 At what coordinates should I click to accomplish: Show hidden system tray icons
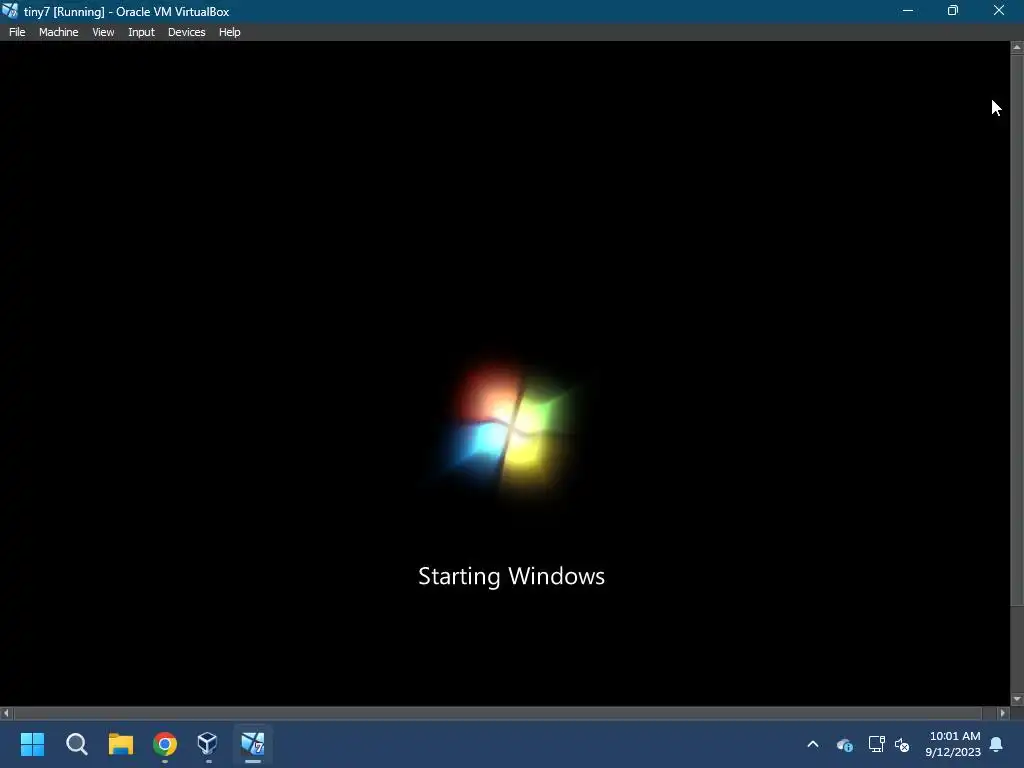pos(812,744)
